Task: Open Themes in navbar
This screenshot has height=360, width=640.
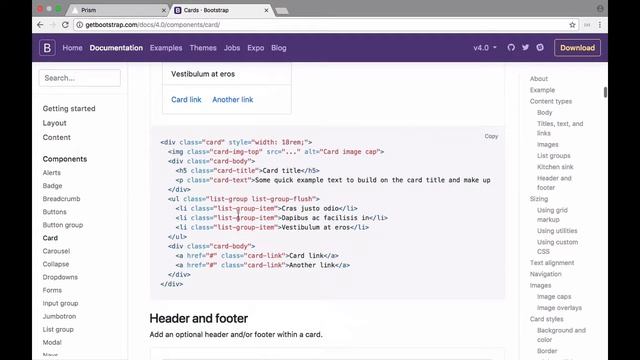Action: 203,48
